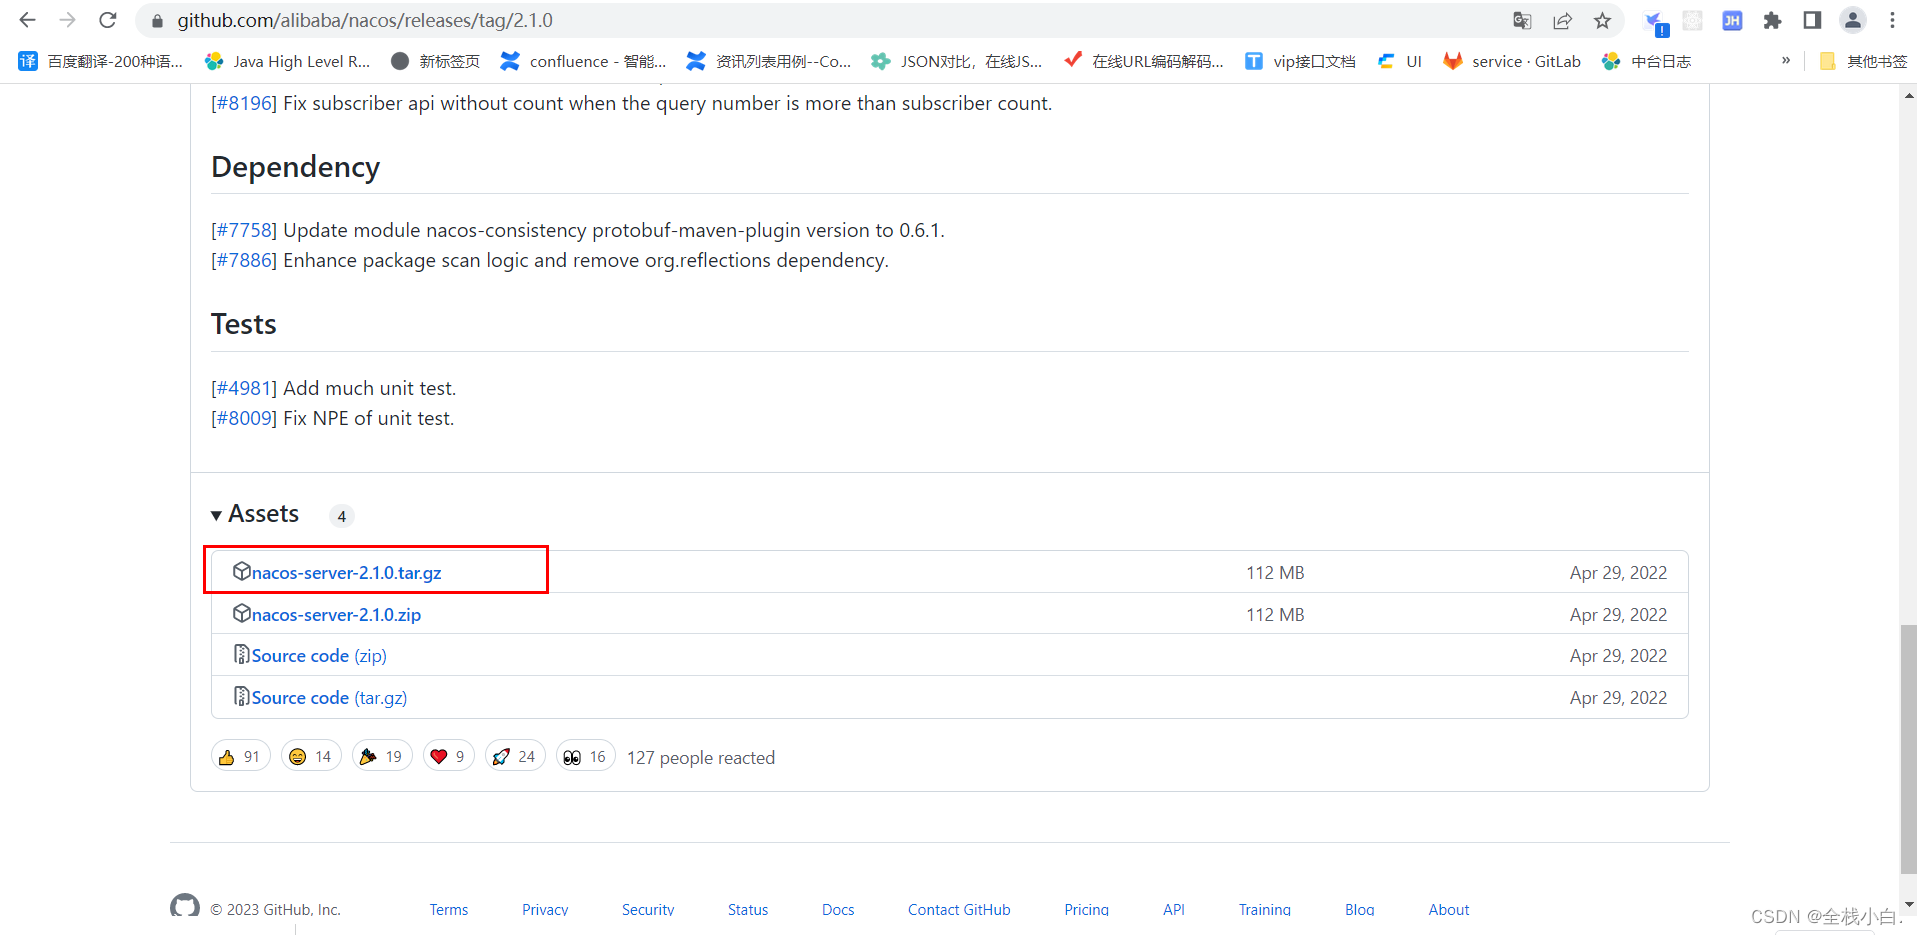Click the vertical page scrollbar thumb
Screen dimensions: 1917x935
[1909, 748]
